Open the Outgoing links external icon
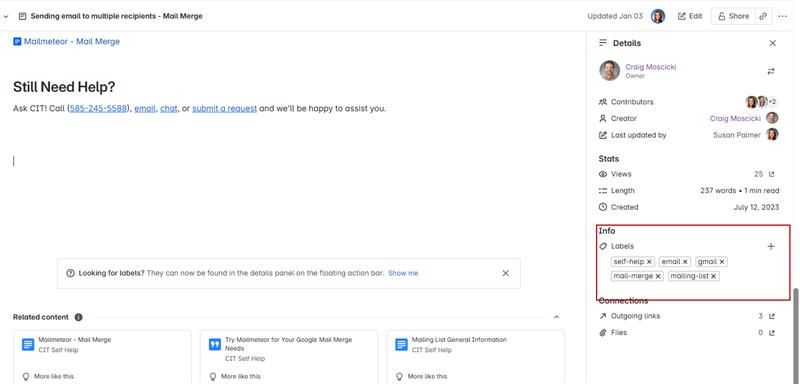The height and width of the screenshot is (384, 800). tap(771, 316)
